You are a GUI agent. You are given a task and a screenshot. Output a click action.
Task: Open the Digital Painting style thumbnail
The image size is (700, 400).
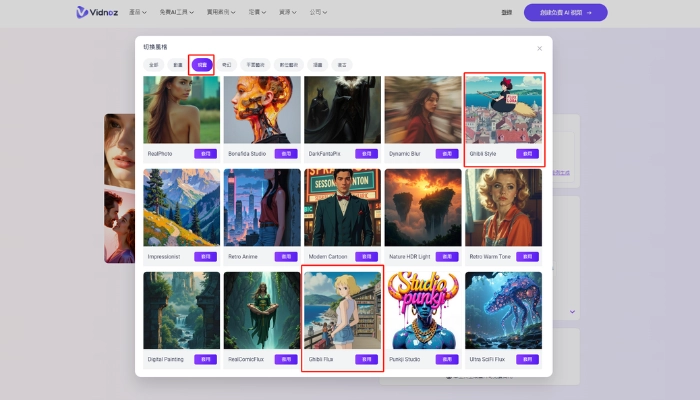182,310
